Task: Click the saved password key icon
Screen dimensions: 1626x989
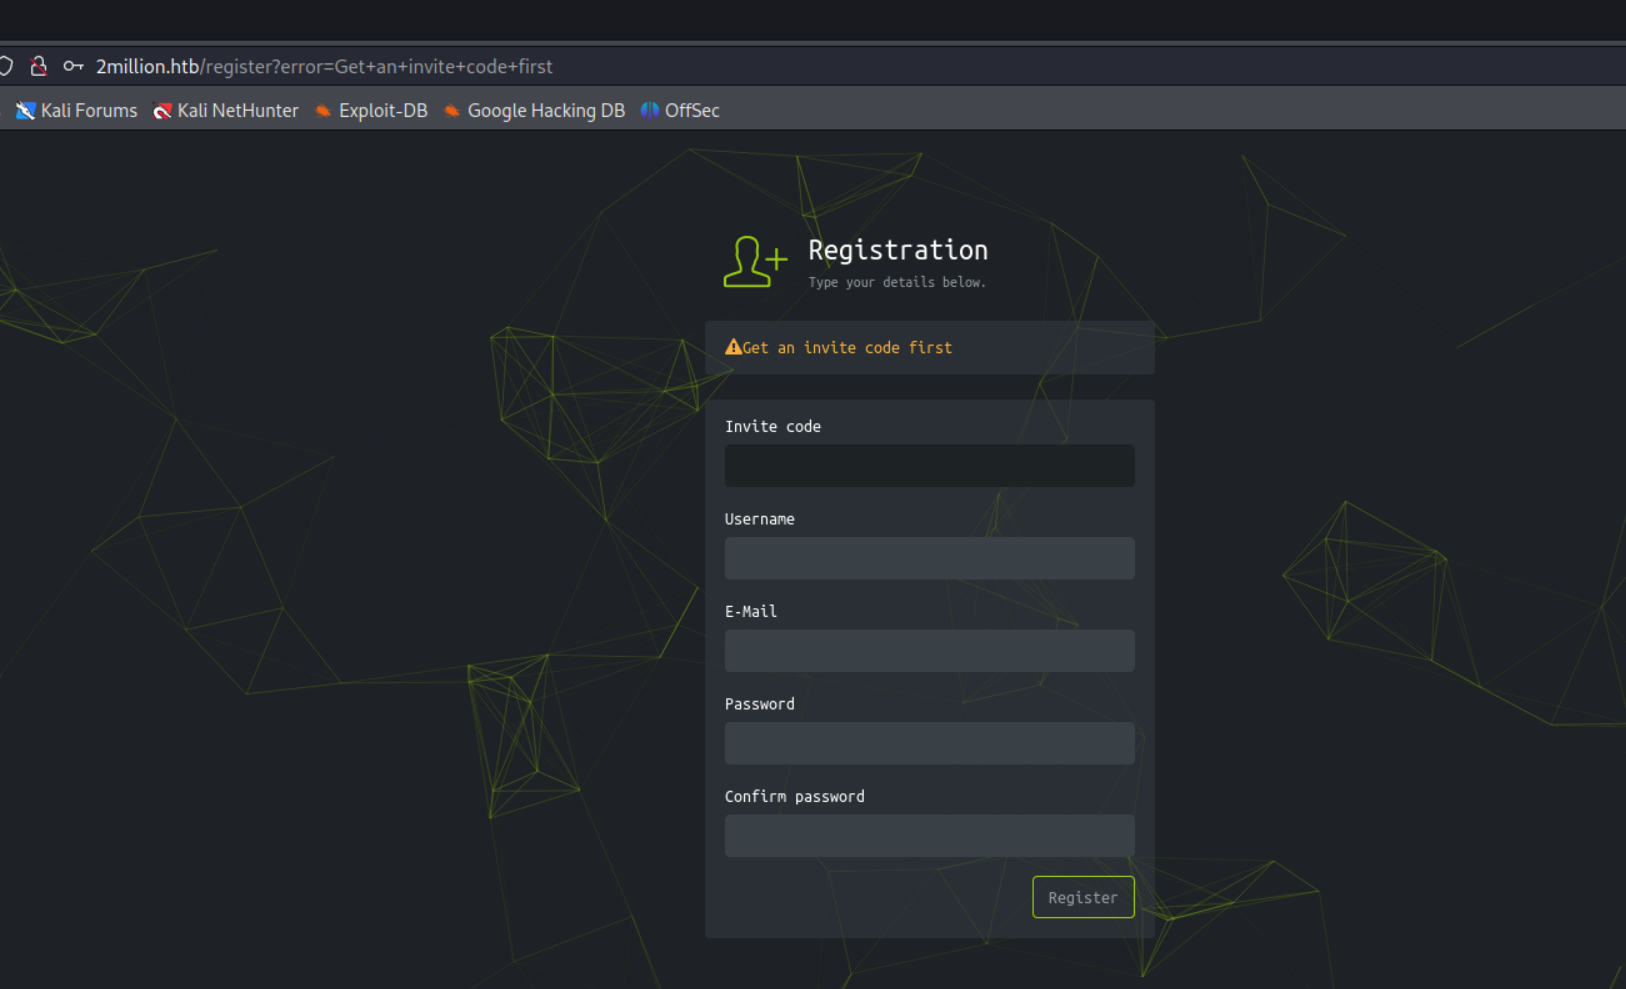Action: click(x=73, y=66)
